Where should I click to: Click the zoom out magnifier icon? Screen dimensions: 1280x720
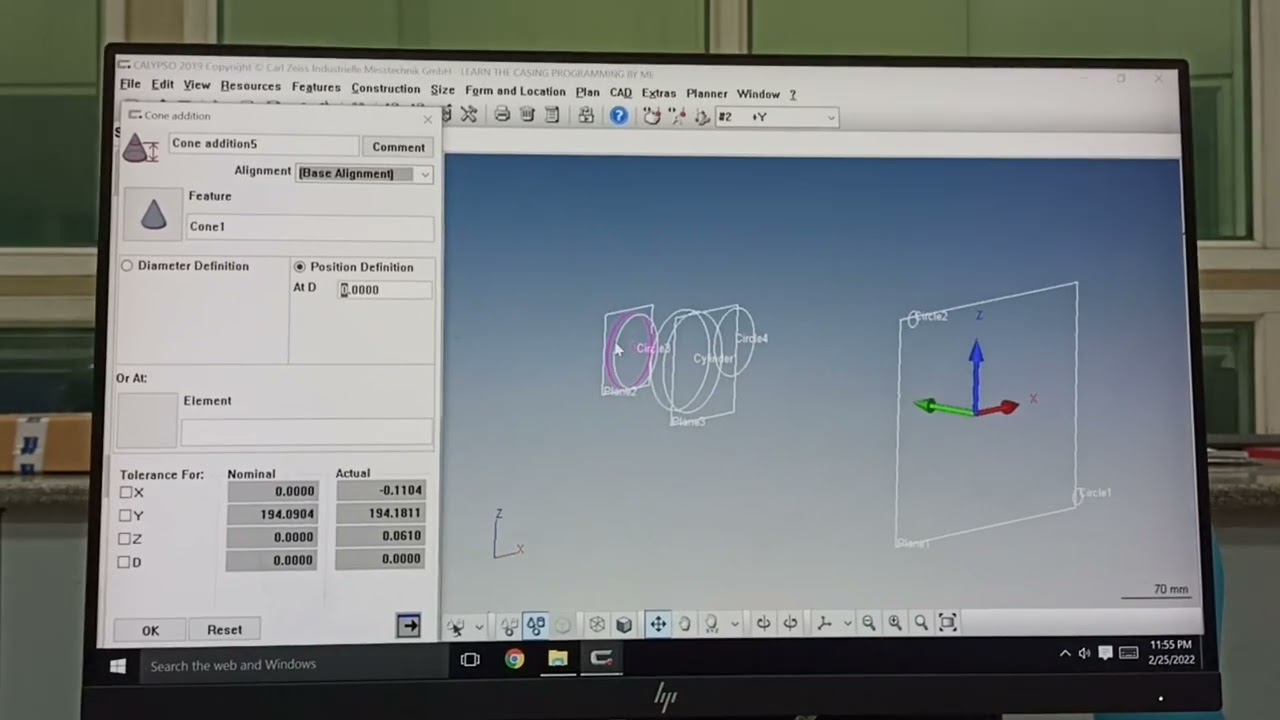click(868, 623)
